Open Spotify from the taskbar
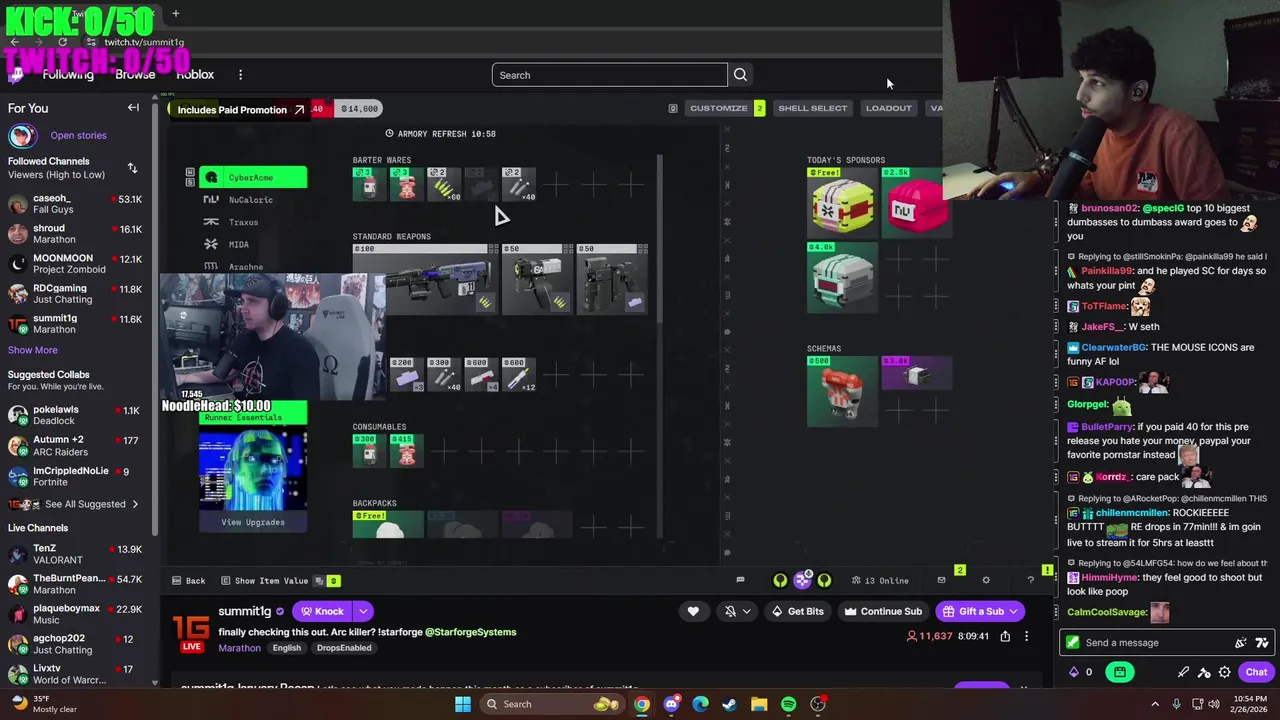The image size is (1280, 720). point(788,704)
